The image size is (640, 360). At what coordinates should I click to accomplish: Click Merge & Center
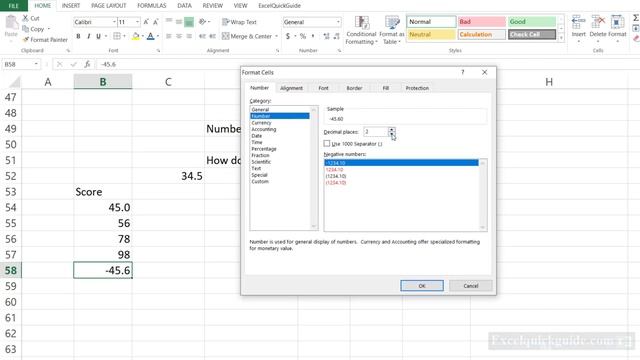[x=247, y=36]
